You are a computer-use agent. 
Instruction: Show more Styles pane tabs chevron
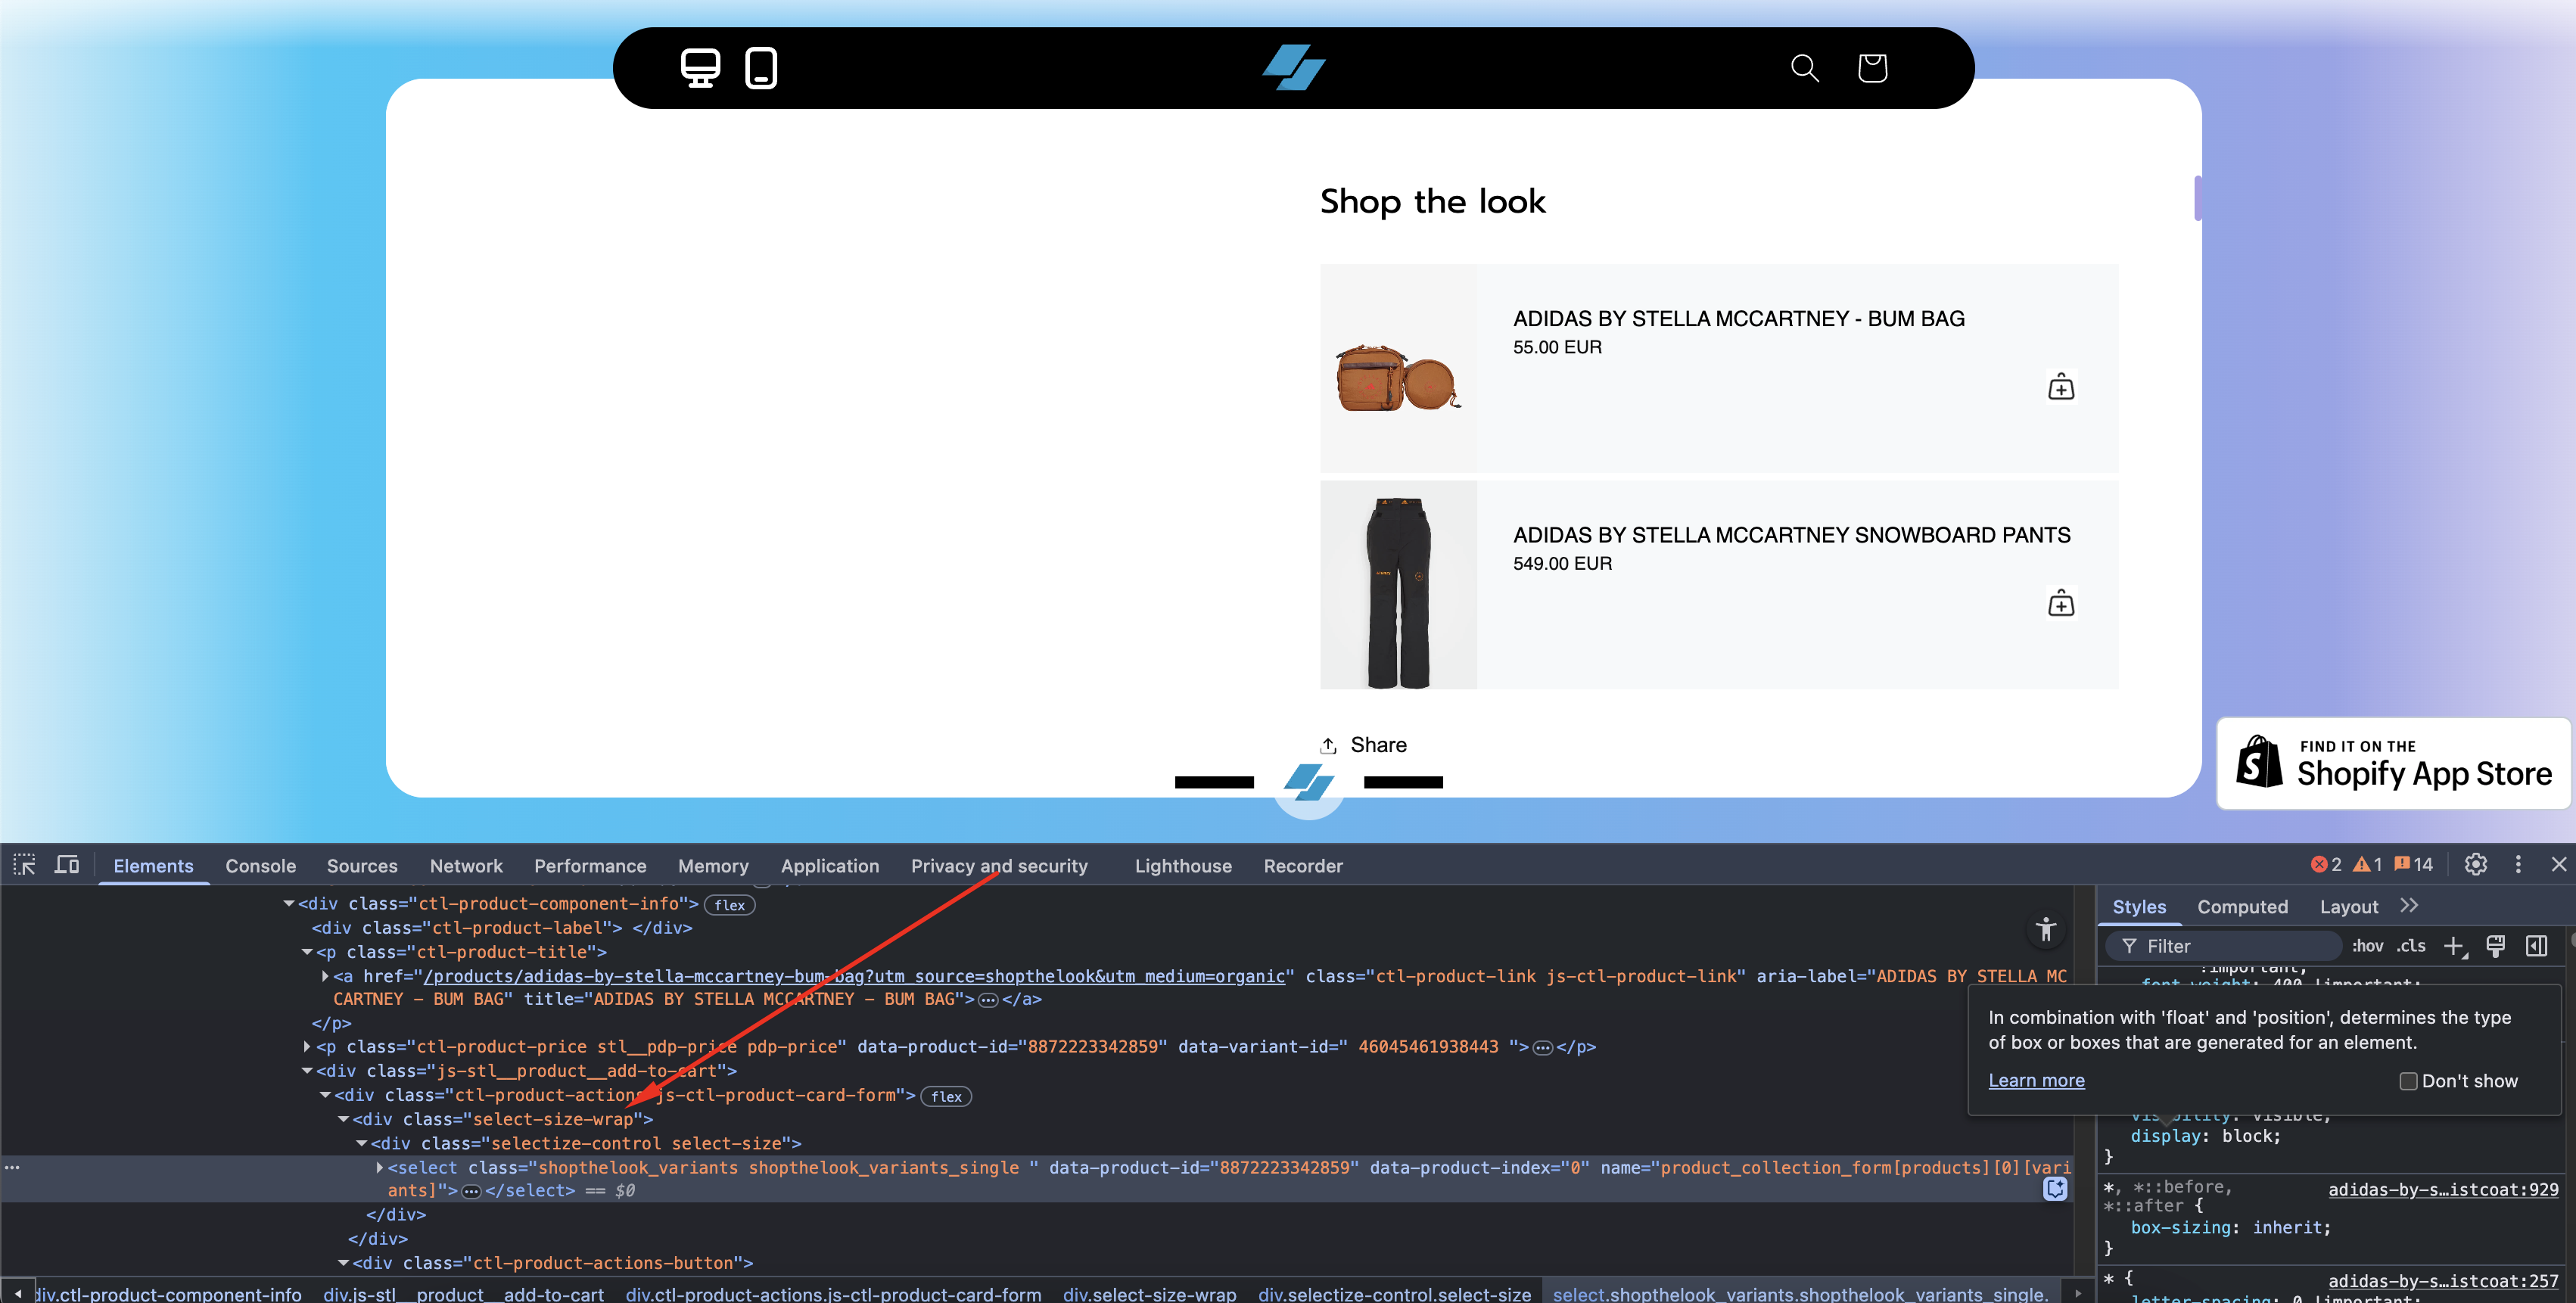tap(2409, 906)
